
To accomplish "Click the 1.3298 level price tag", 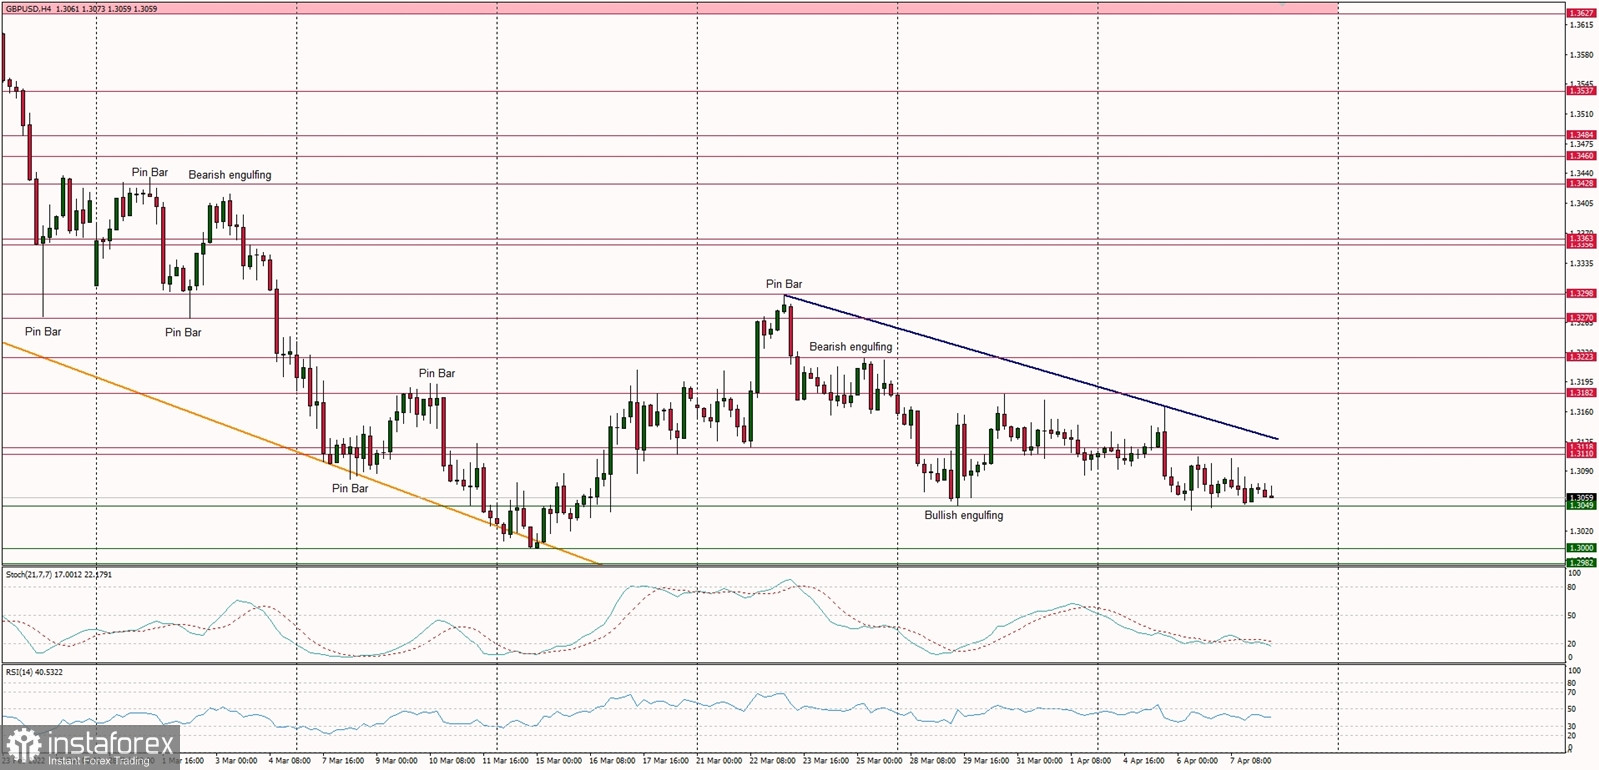I will 1581,294.
